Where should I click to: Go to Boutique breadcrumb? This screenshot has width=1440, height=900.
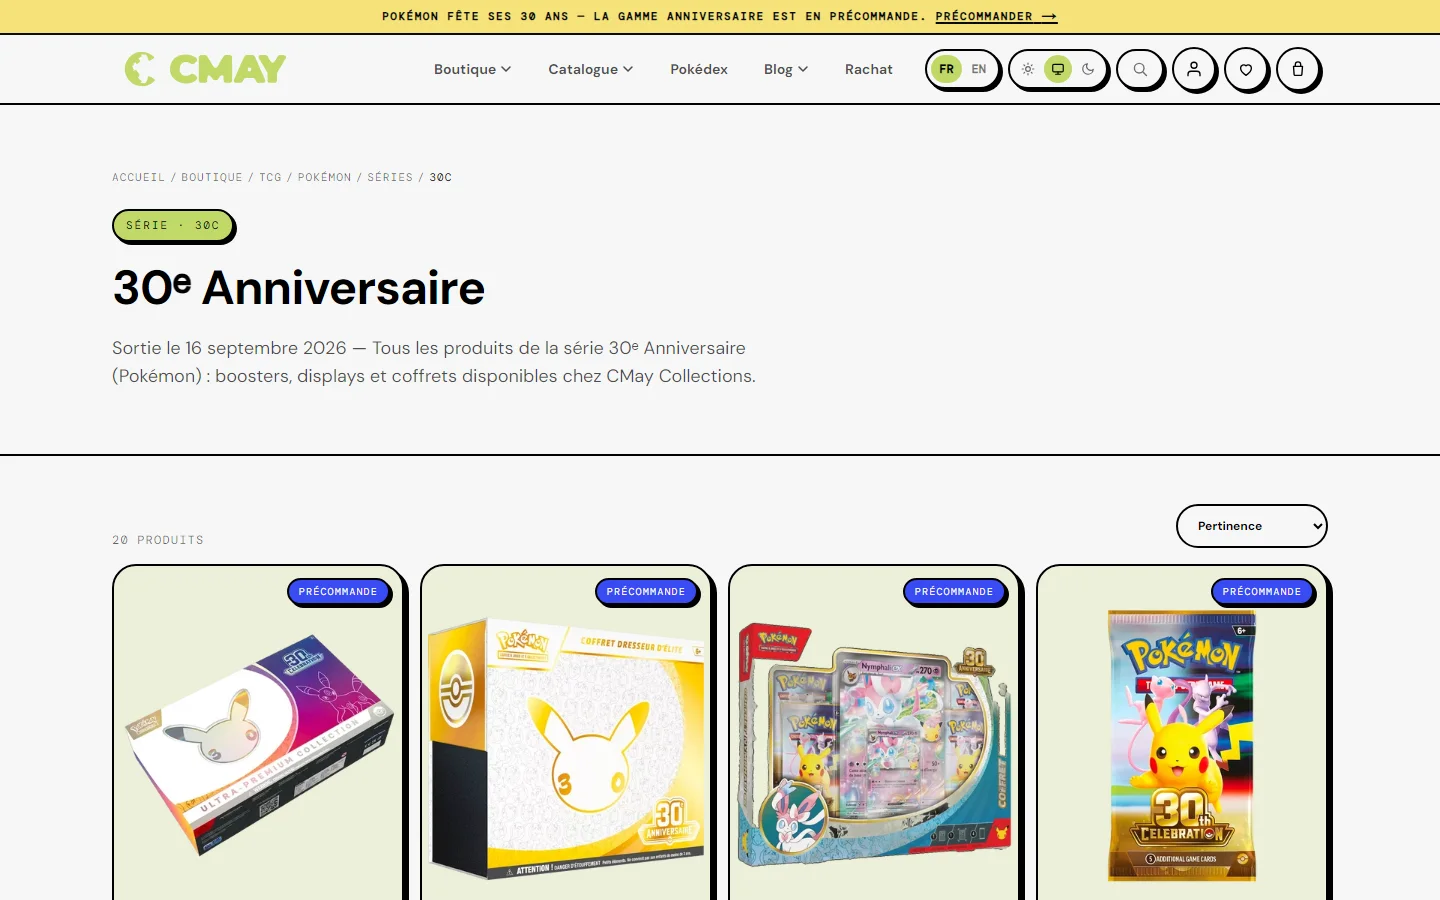pyautogui.click(x=212, y=177)
